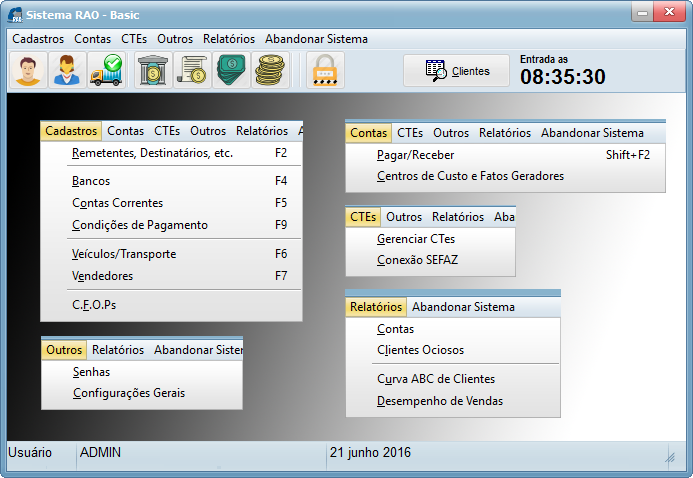Viewport: 693px width, 478px height.
Task: Choose the C.F.O.Ps entry
Action: [x=171, y=305]
